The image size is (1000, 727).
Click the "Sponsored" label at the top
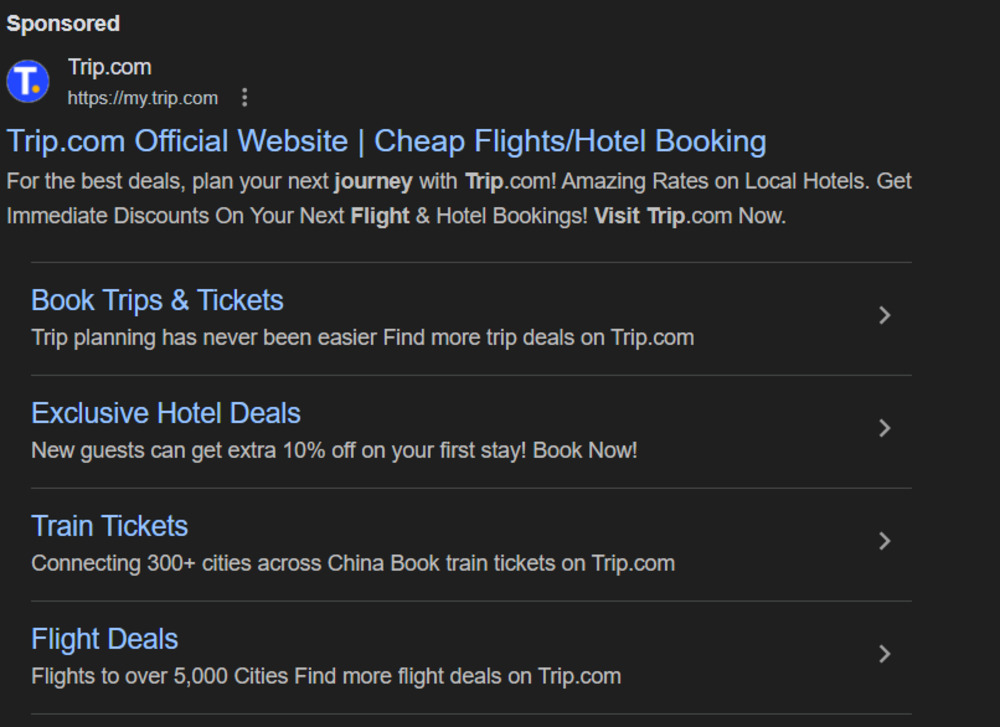click(x=62, y=23)
